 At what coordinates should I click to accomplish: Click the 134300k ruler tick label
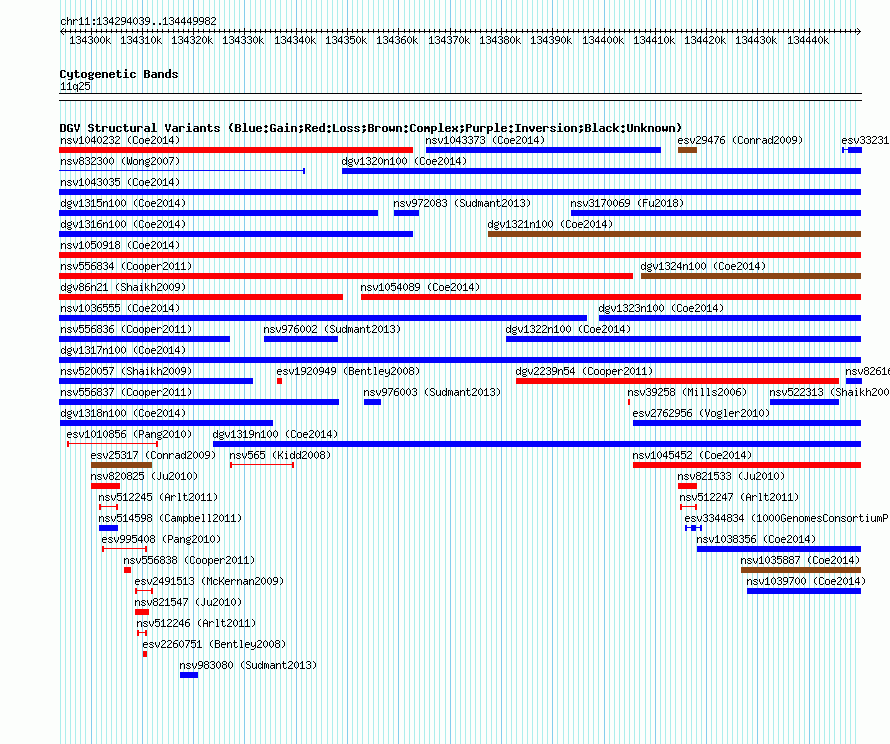coord(90,40)
